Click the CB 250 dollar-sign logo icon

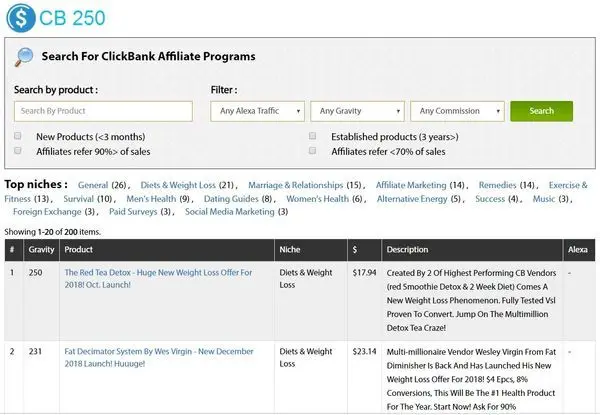point(21,18)
